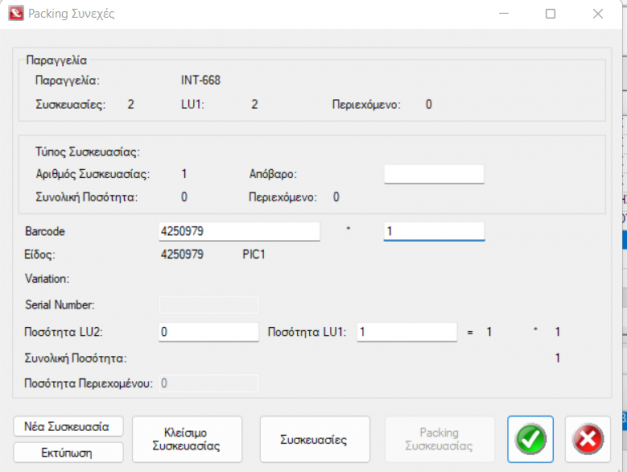Click the Κλείσιμο Συσκευασίας button
Screen dimensions: 627x472
187,439
